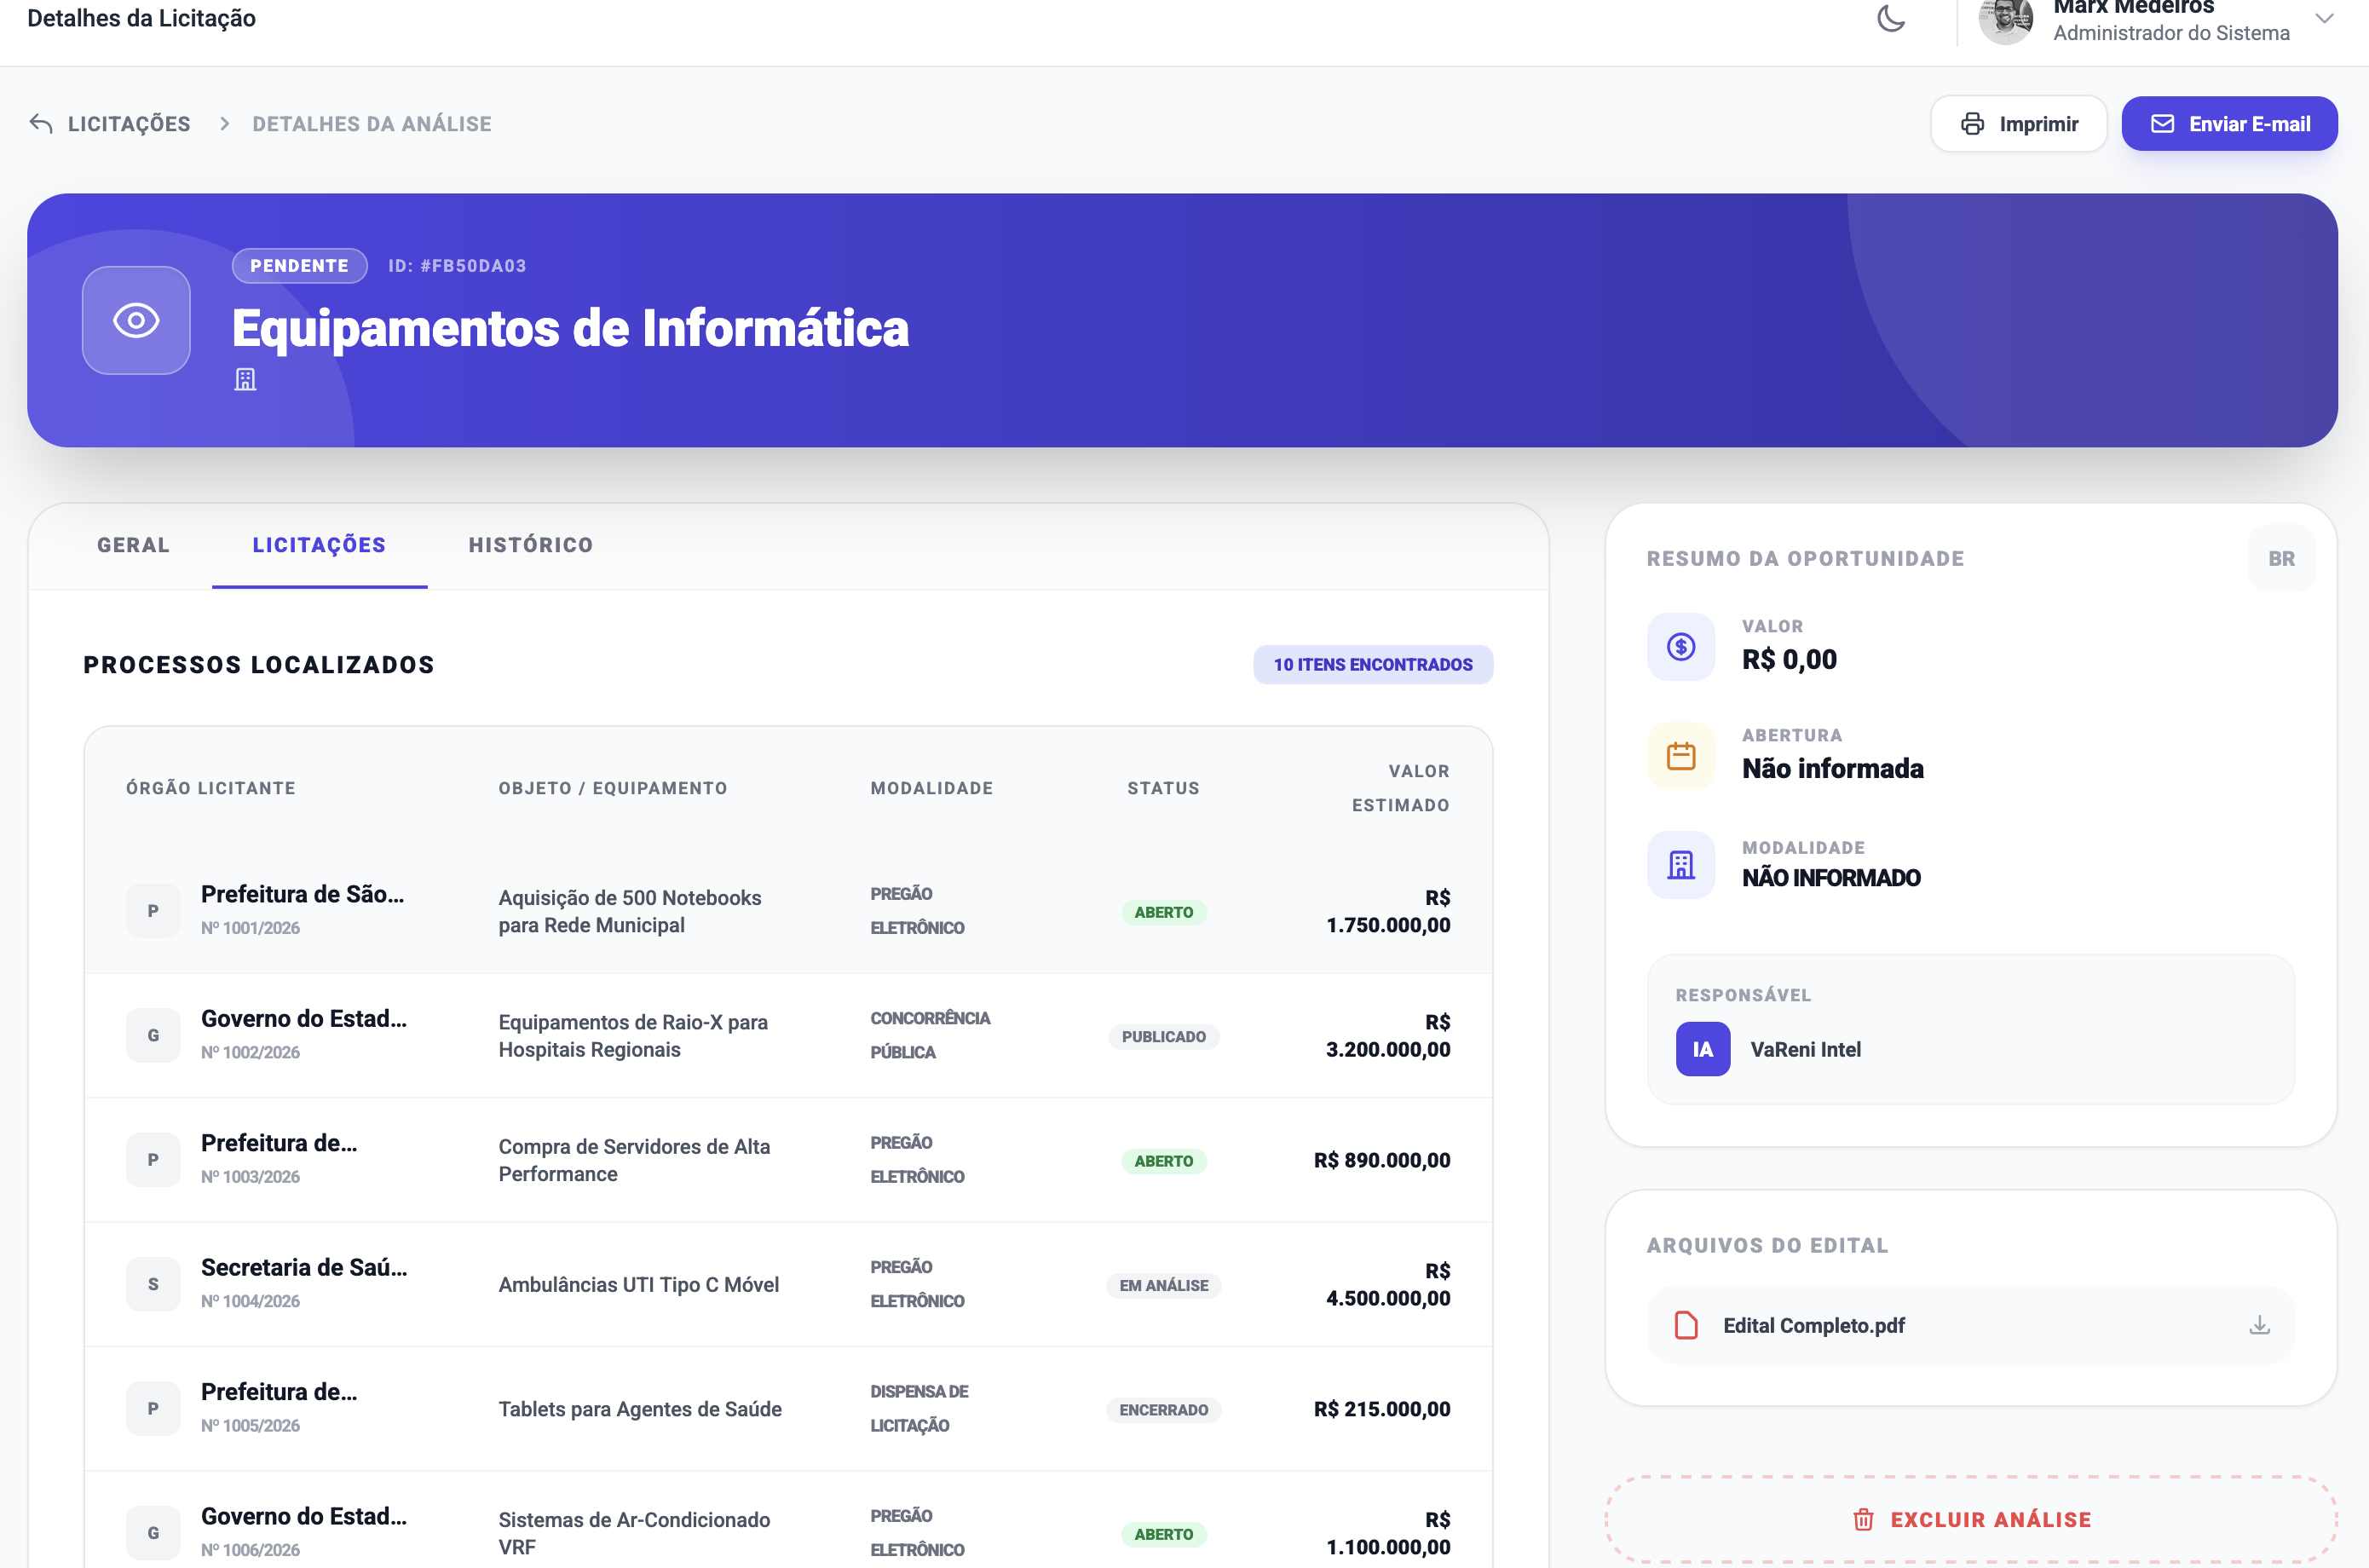Click the IA avatar of VaReni Intel
This screenshot has height=1568, width=2369.
(x=1703, y=1049)
